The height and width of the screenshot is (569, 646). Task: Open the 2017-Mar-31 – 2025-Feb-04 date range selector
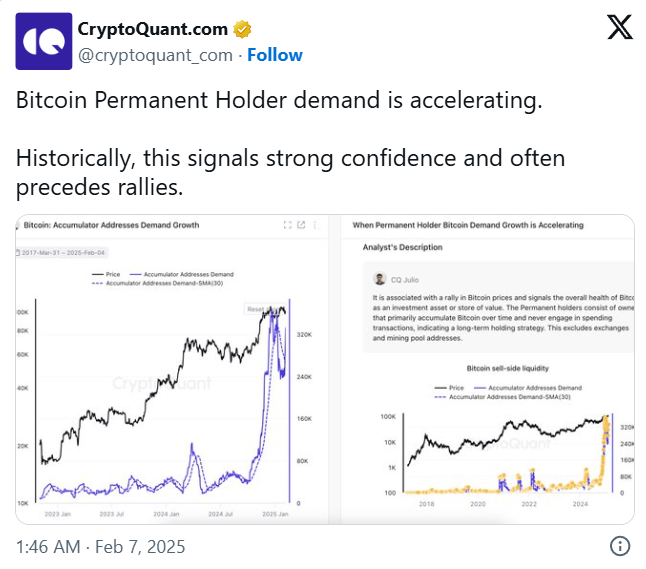pyautogui.click(x=62, y=253)
